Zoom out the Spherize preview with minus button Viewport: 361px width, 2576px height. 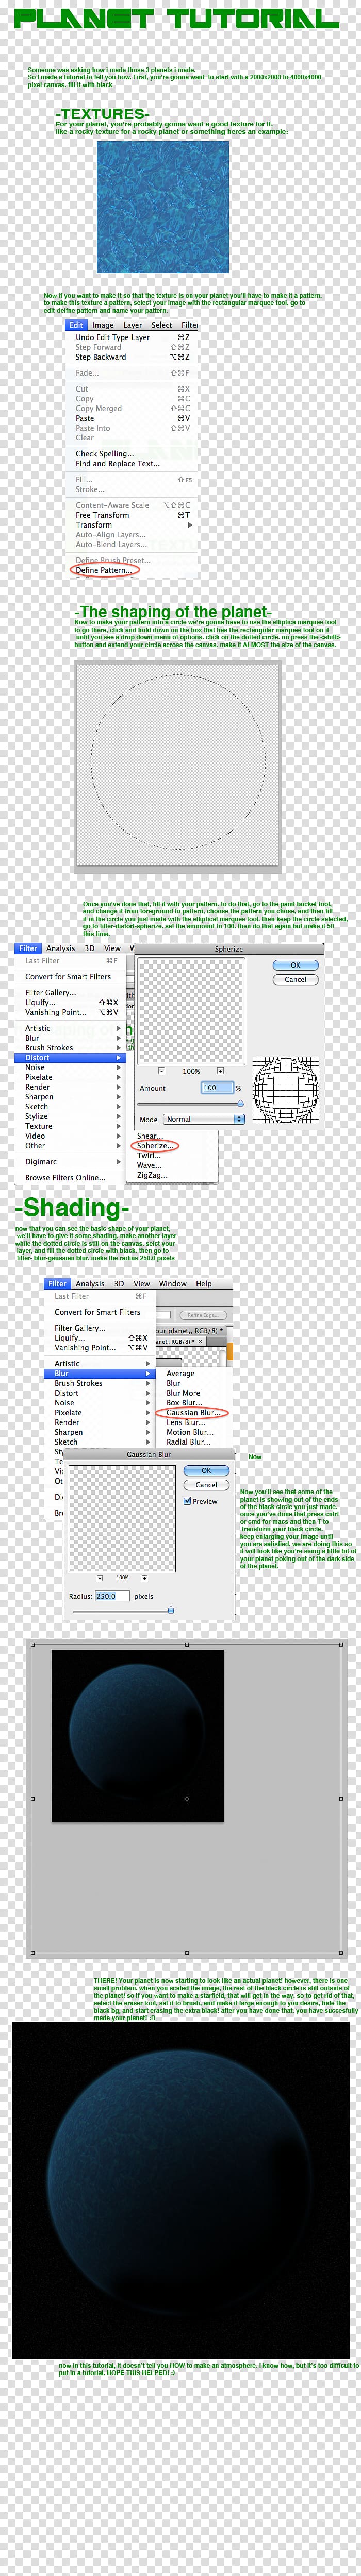point(162,1071)
